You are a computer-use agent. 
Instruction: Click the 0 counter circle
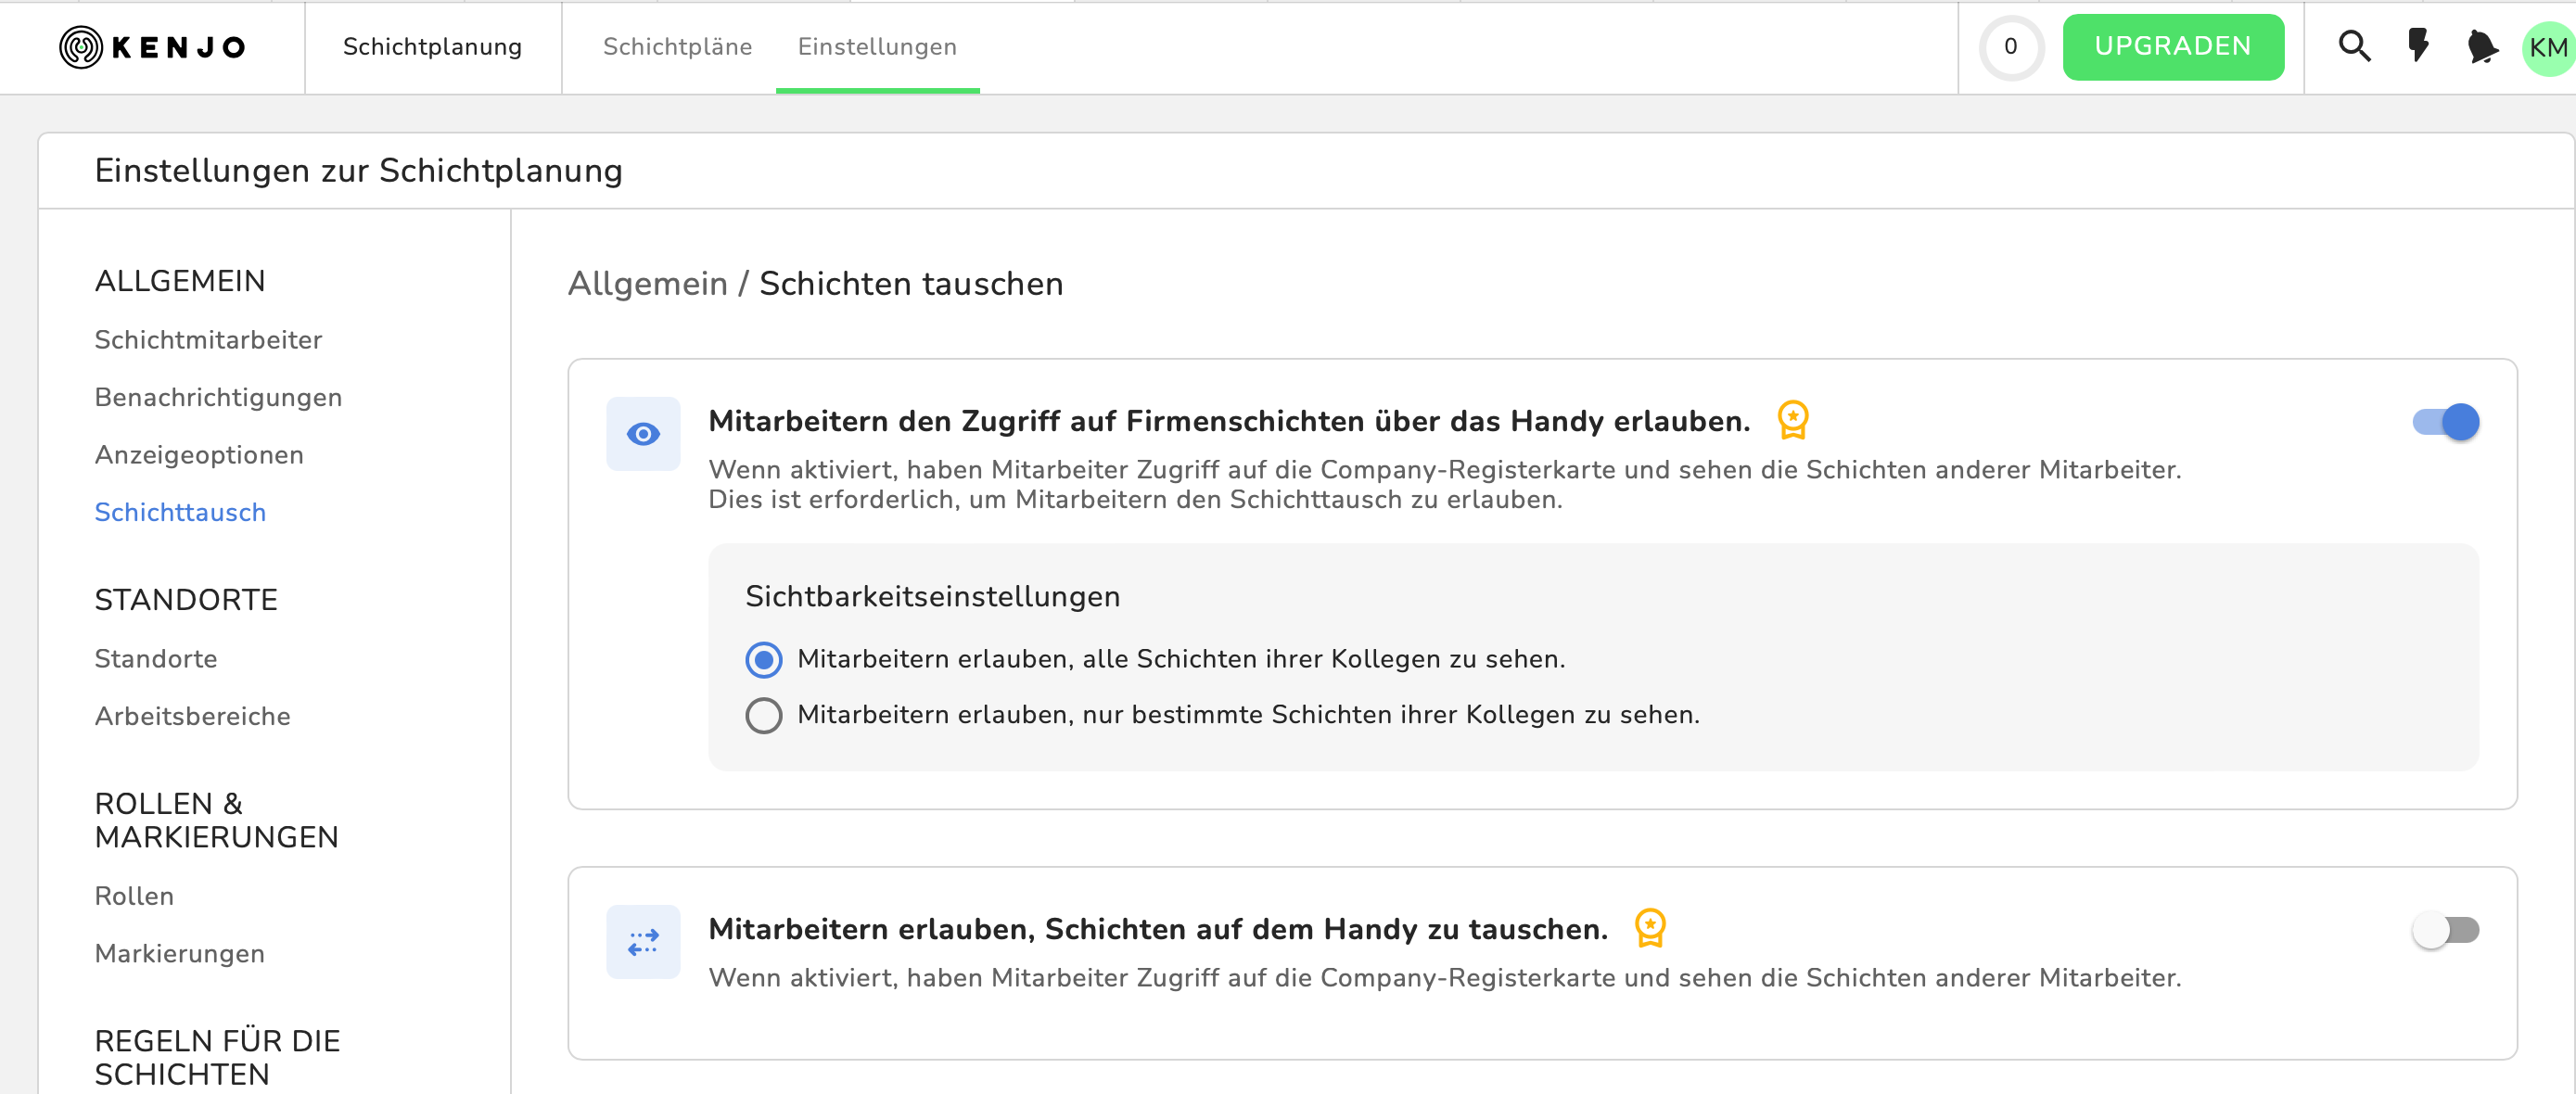[2011, 47]
